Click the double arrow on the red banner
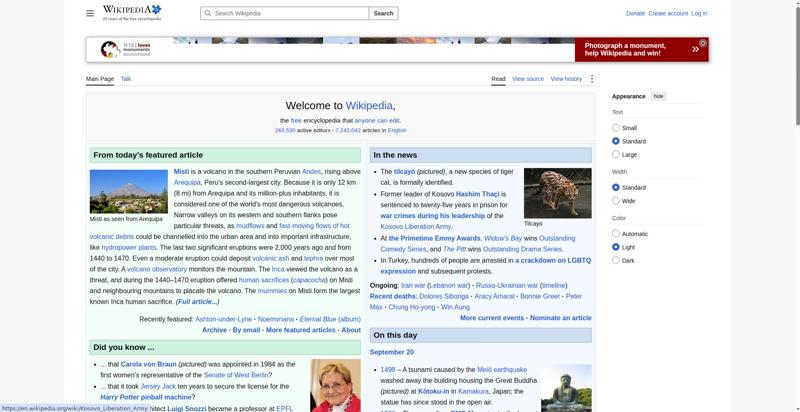This screenshot has width=800, height=412. pyautogui.click(x=695, y=49)
